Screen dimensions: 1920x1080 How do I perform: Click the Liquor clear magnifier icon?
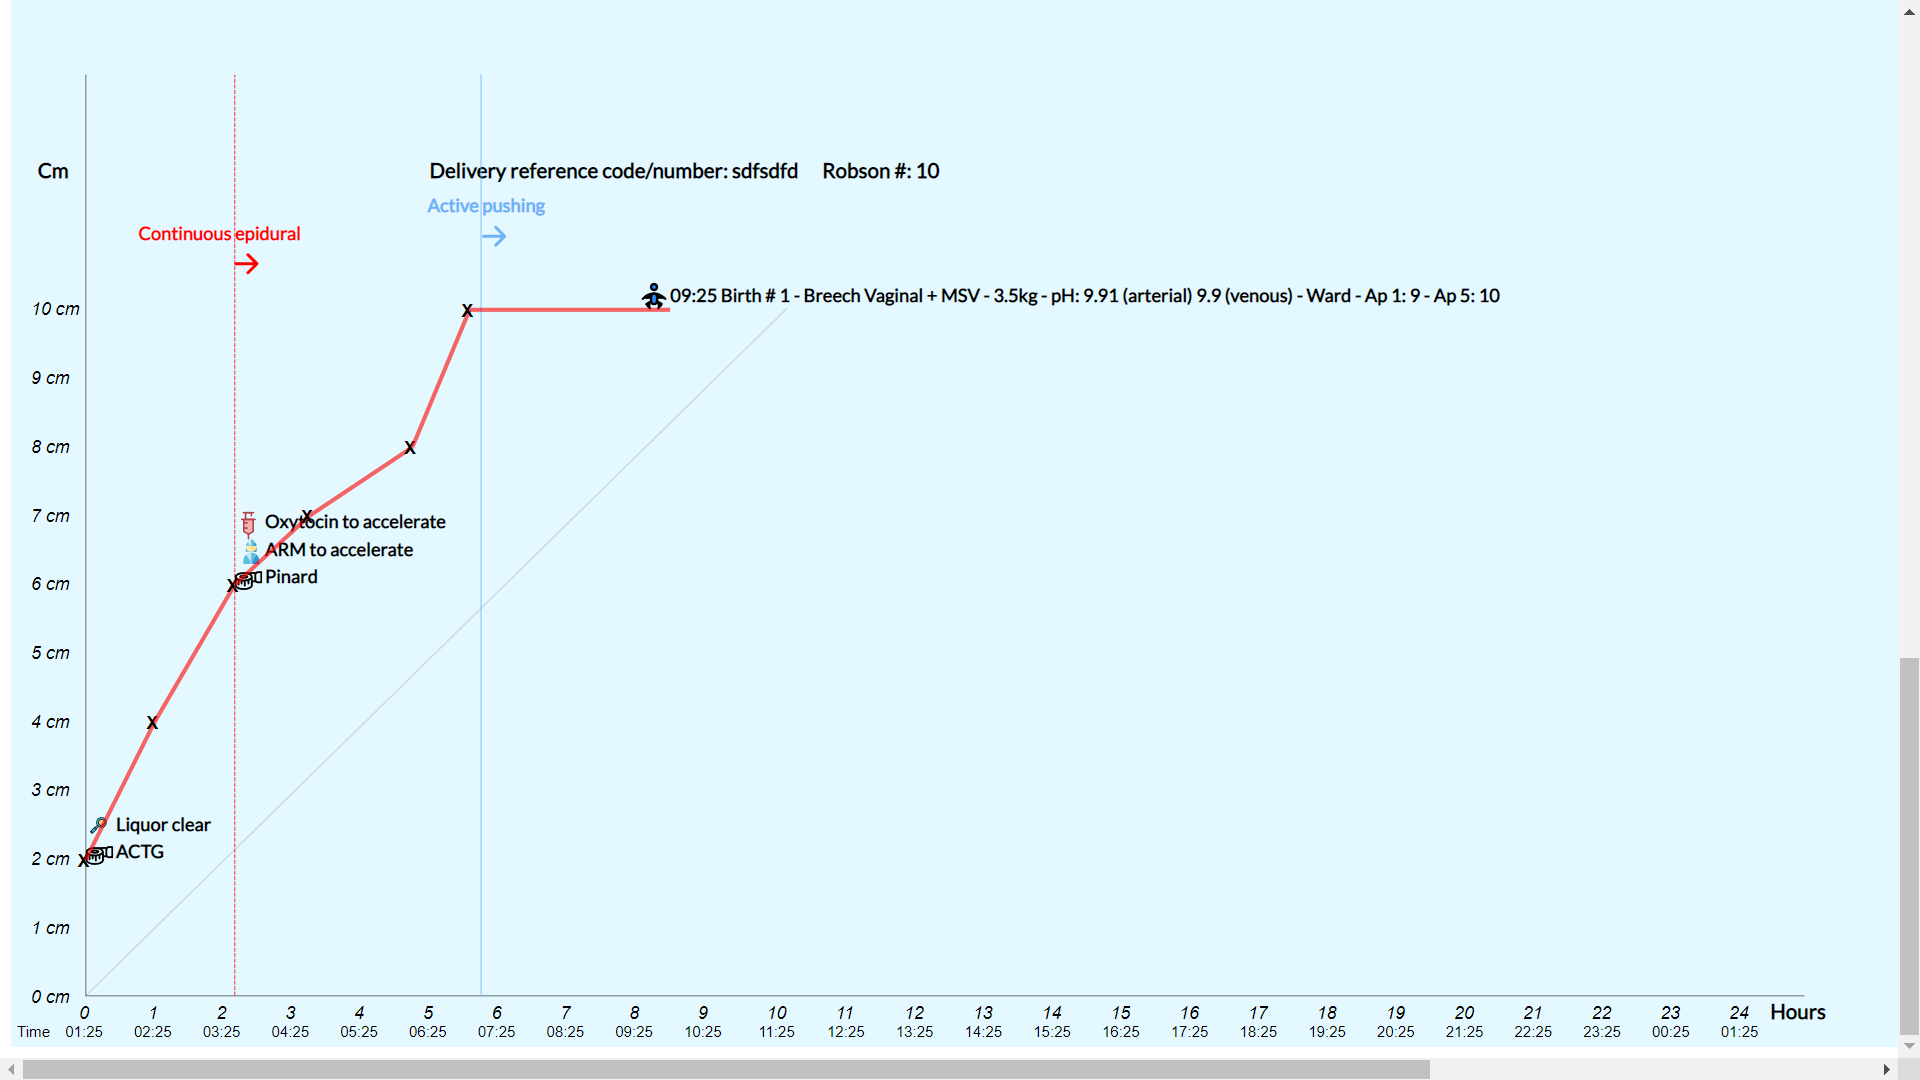click(99, 826)
